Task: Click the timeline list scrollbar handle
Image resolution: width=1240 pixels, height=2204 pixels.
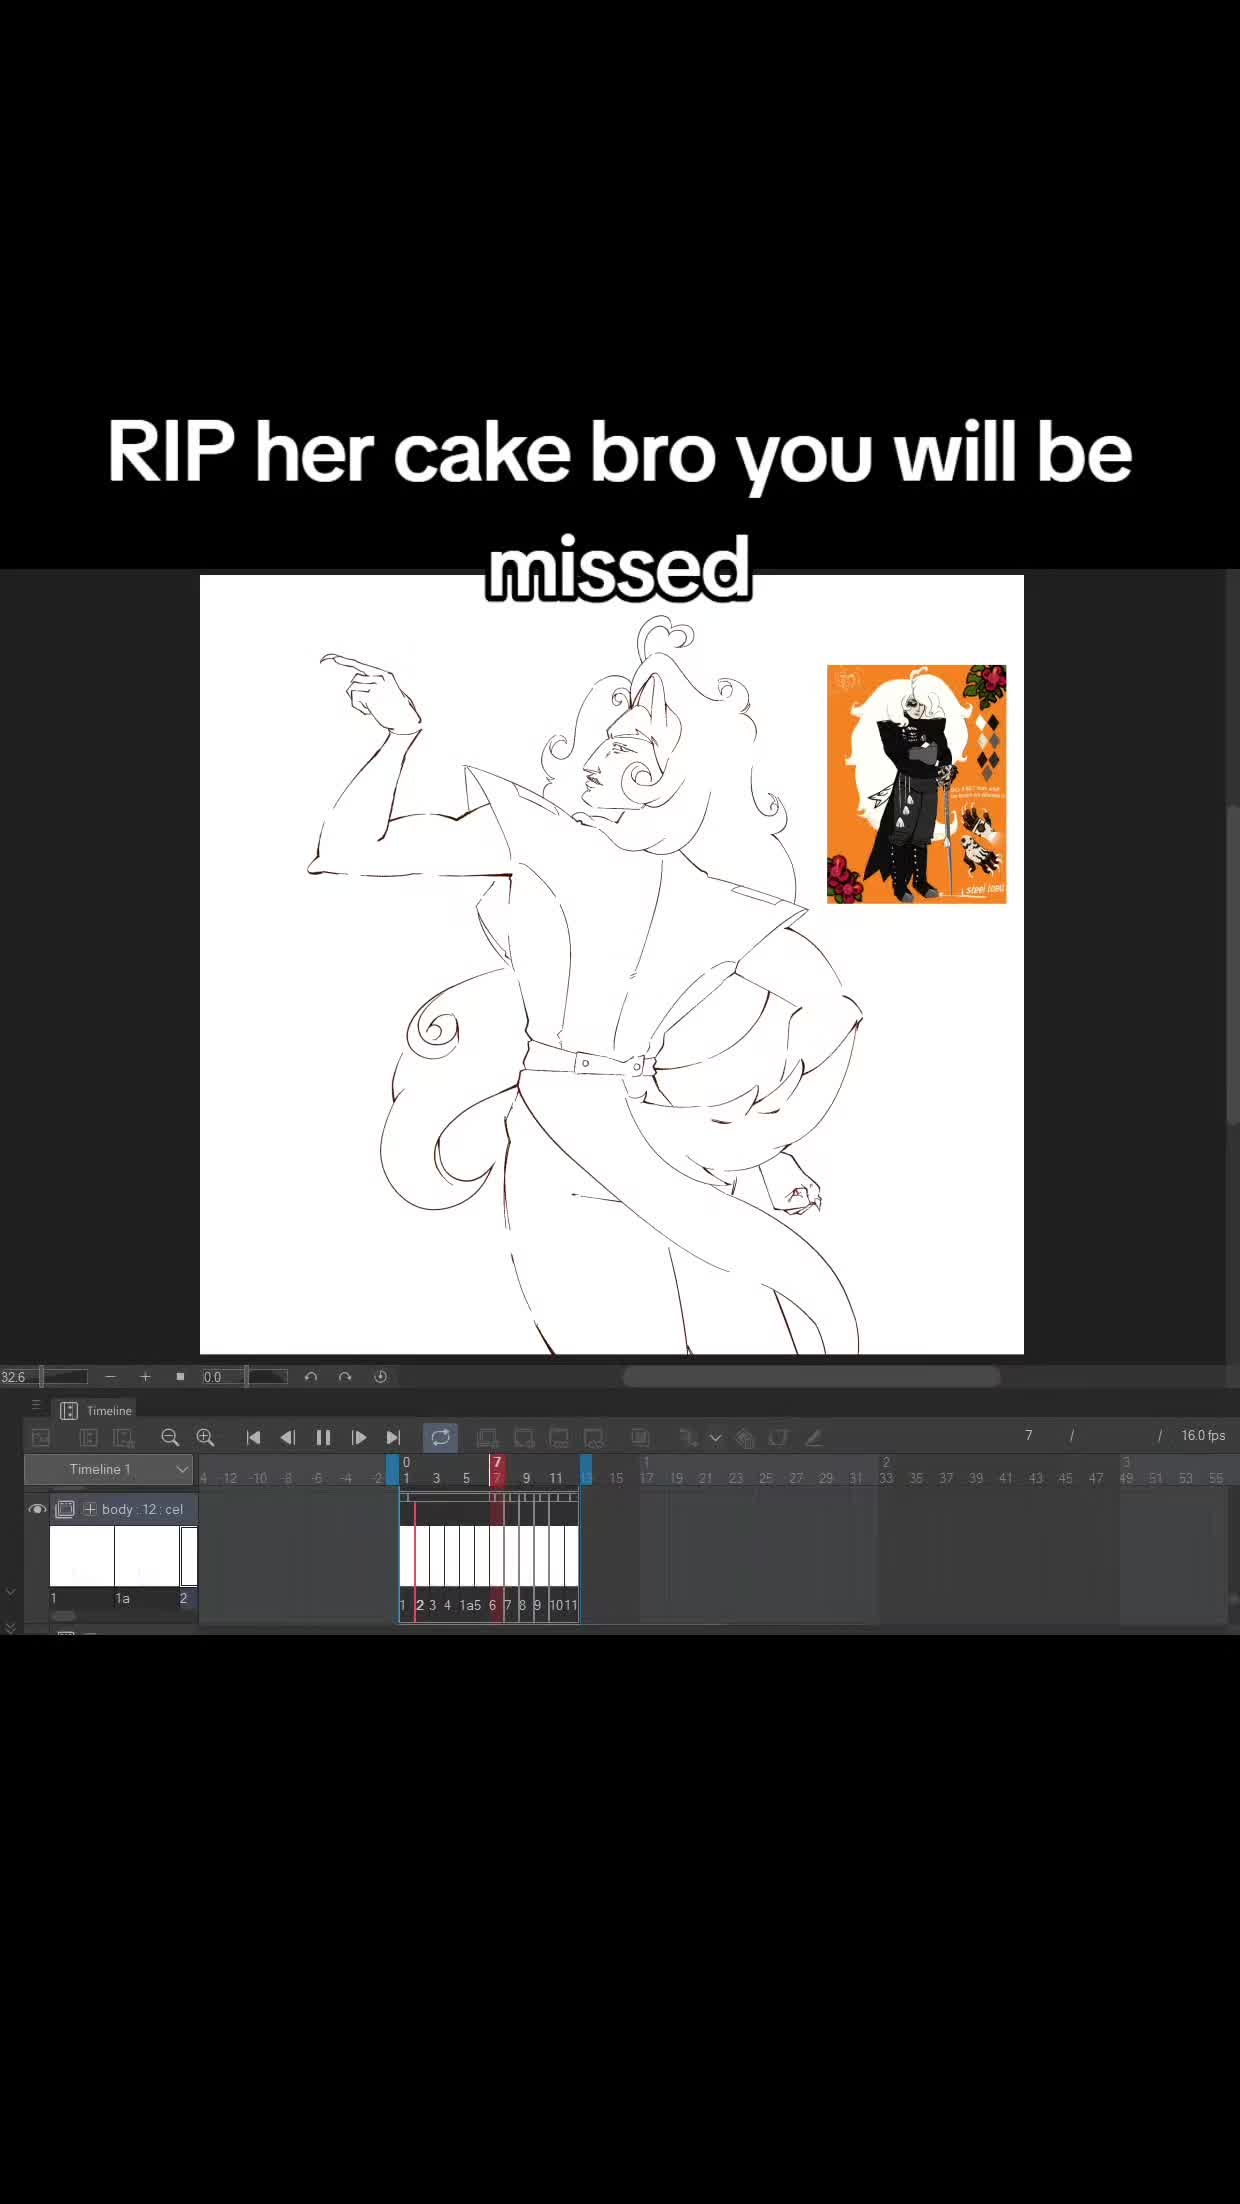Action: tap(64, 1616)
